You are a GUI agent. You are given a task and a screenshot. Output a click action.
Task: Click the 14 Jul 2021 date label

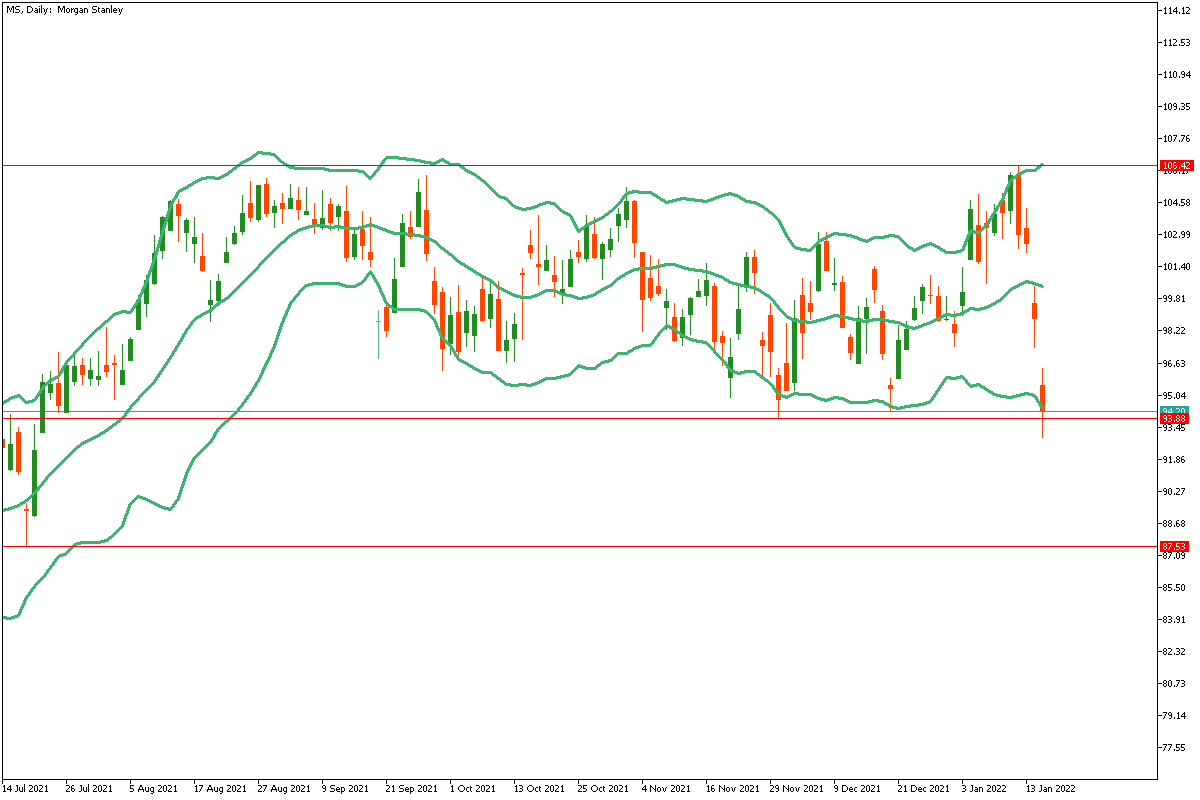(26, 788)
